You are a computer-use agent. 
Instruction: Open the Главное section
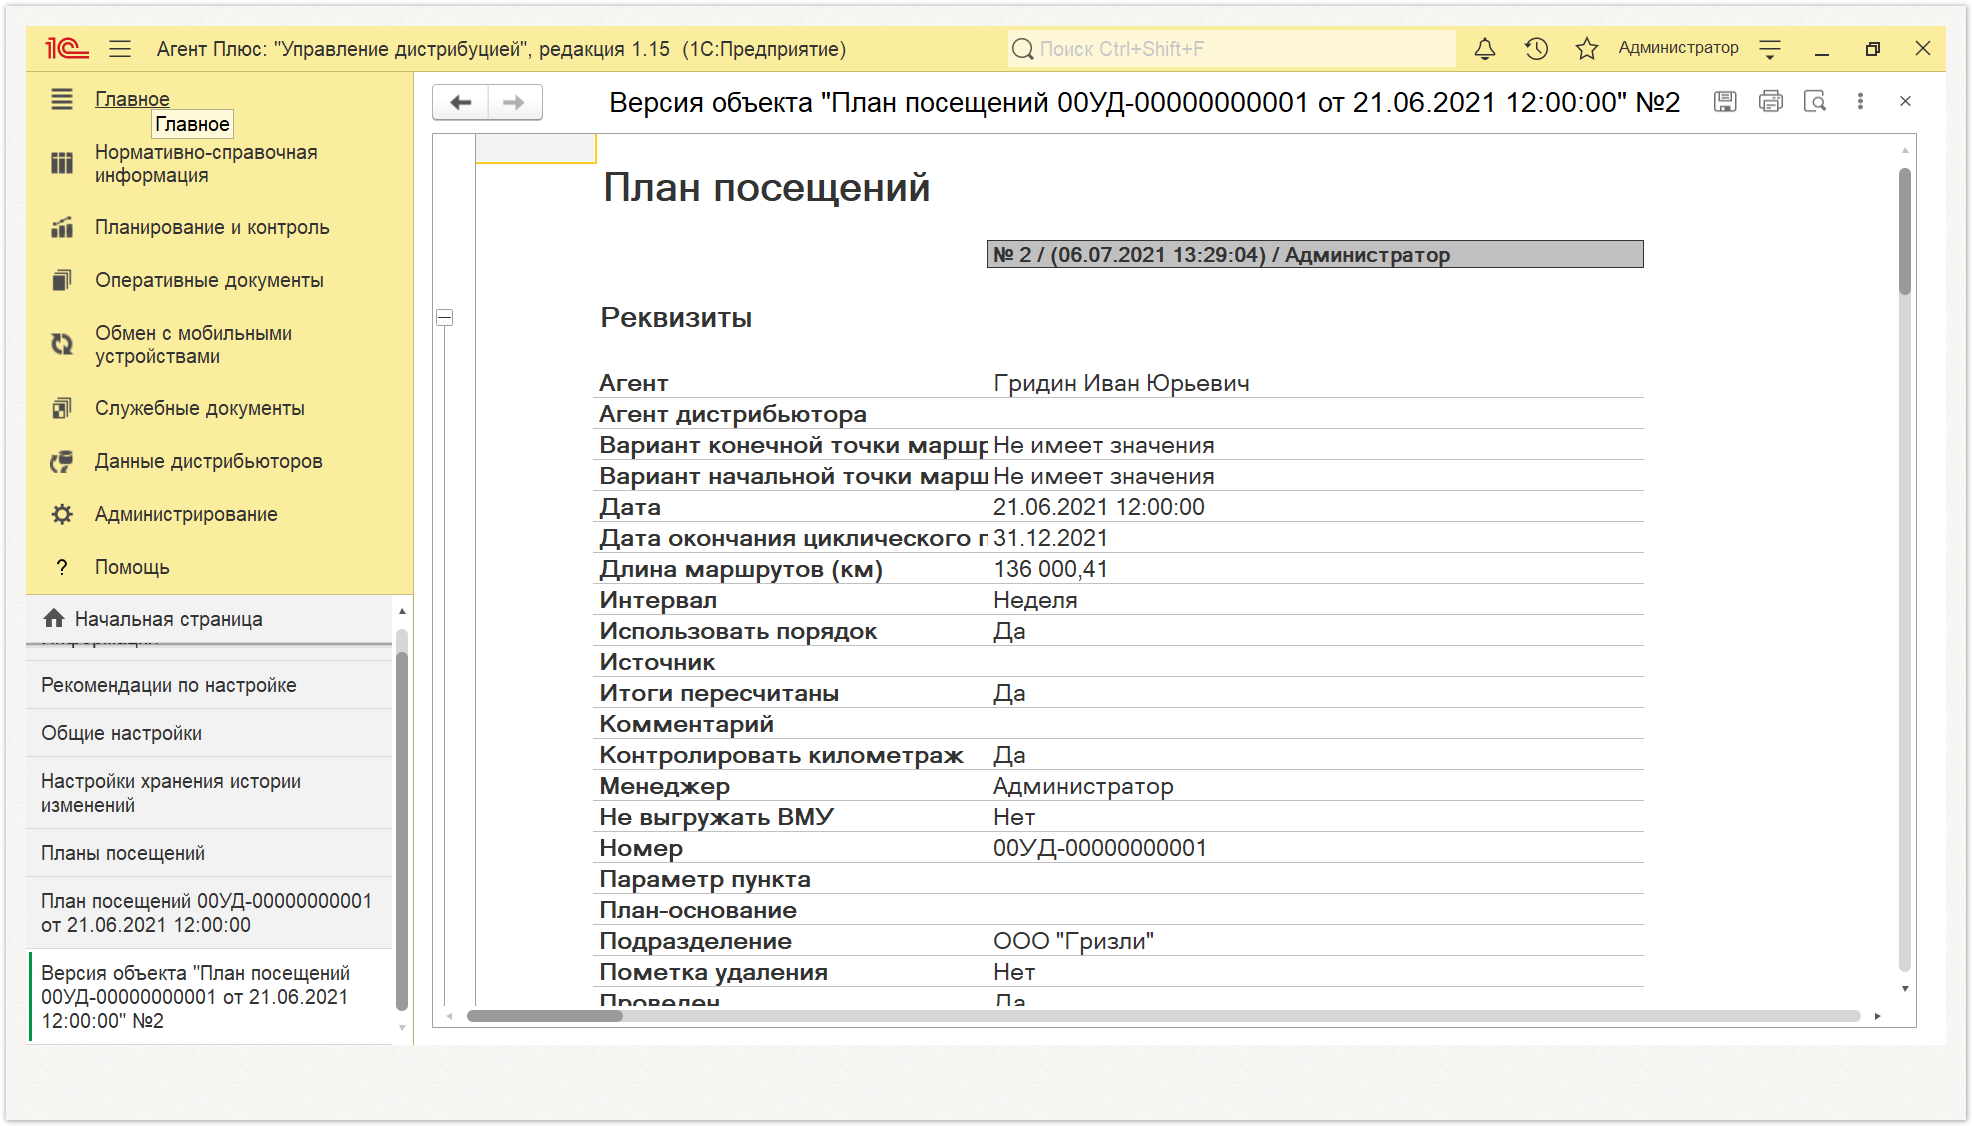[132, 99]
